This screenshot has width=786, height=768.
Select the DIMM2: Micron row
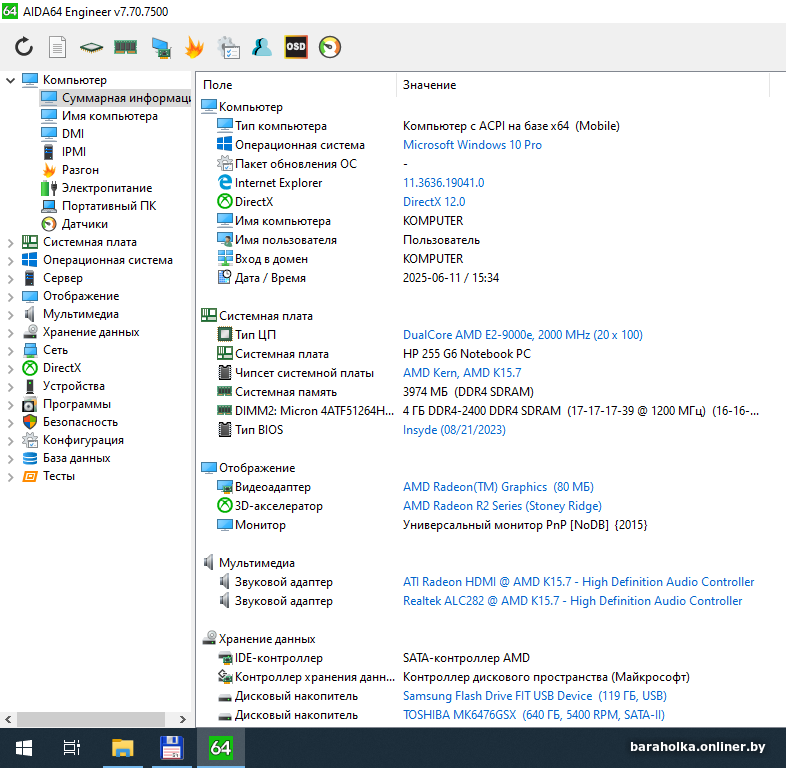click(x=484, y=411)
